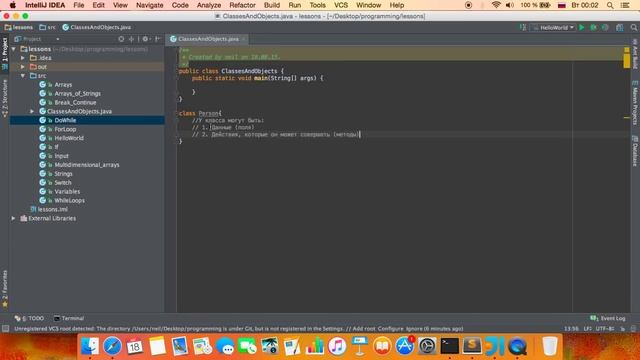Open Search Everywhere magnifier in IDE toolbar
The width and height of the screenshot is (640, 360).
click(x=633, y=27)
